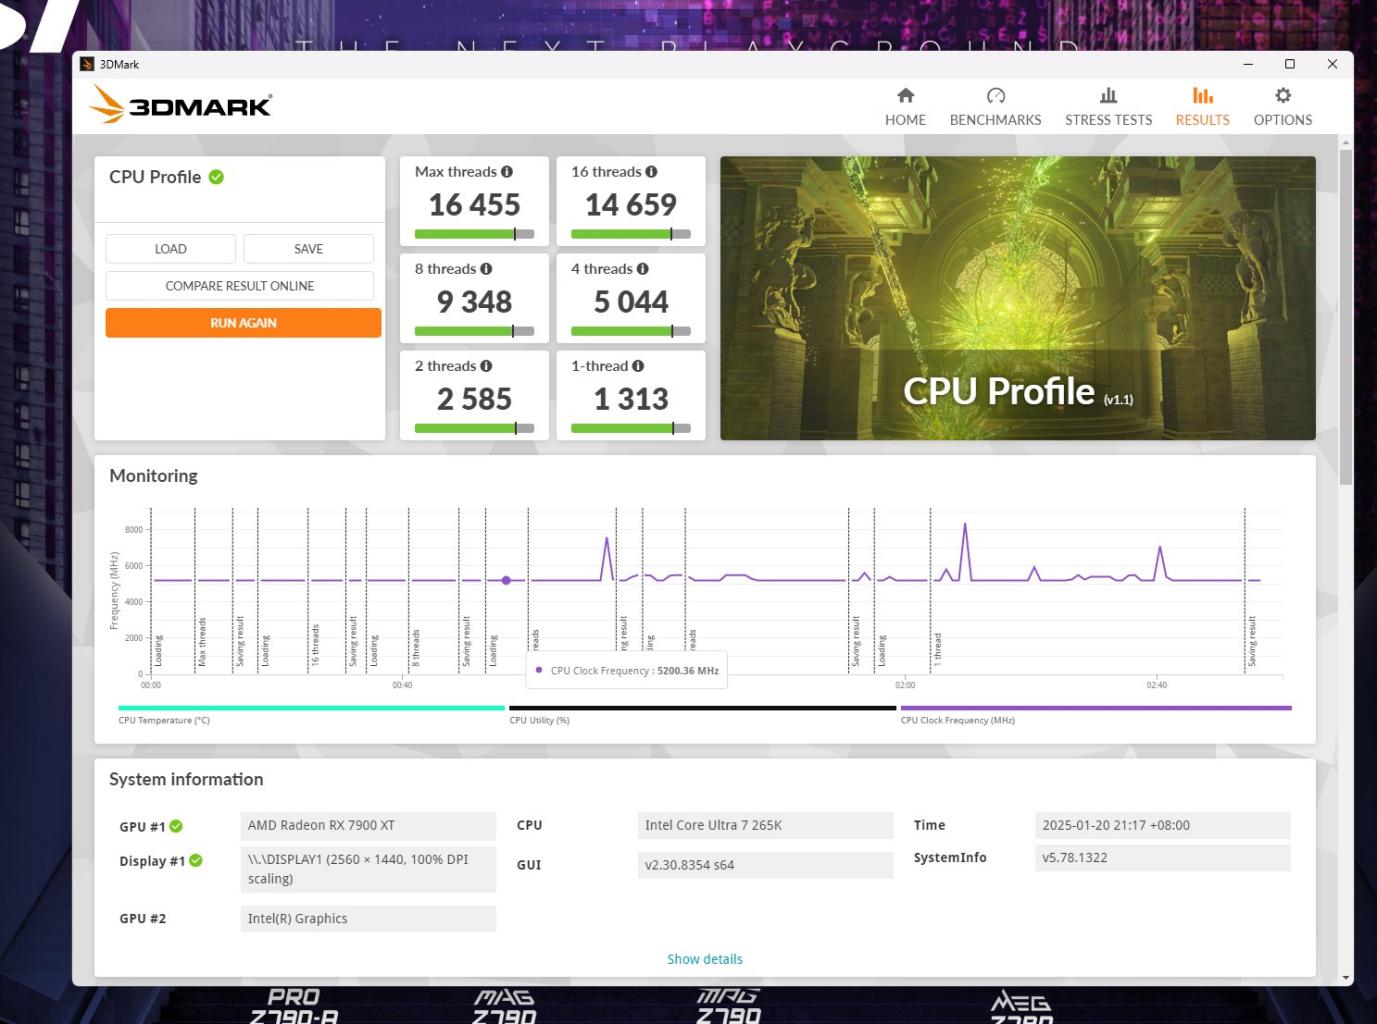Click the 2 threads info icon

click(486, 366)
